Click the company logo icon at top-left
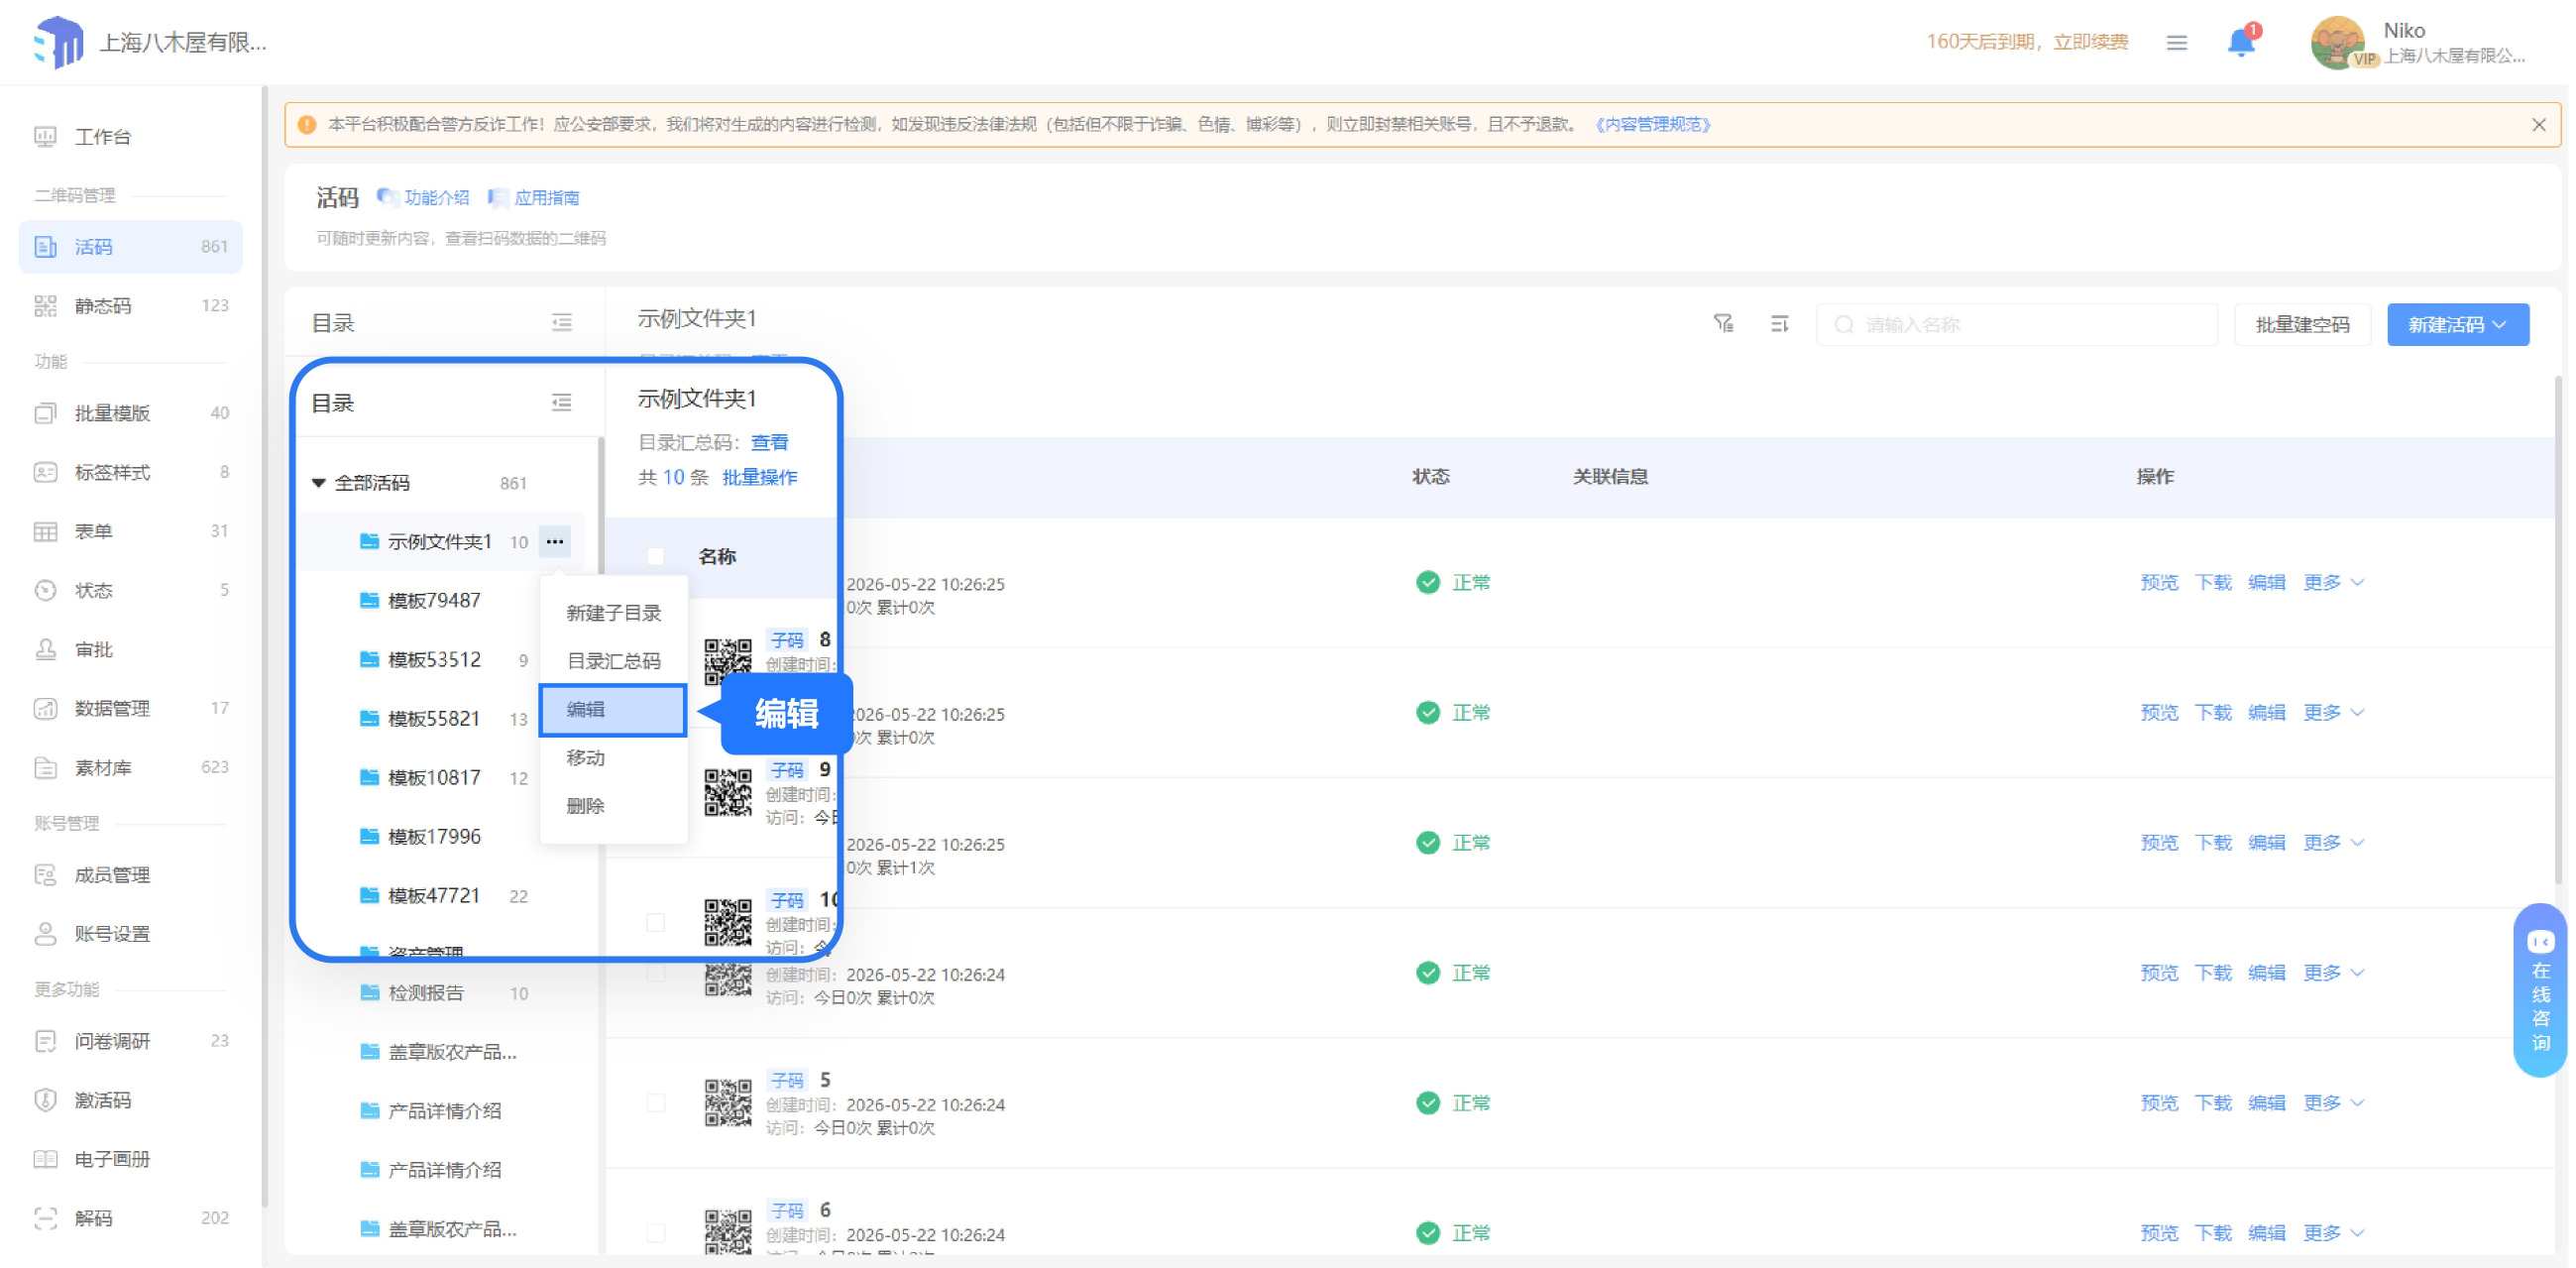 click(x=58, y=42)
